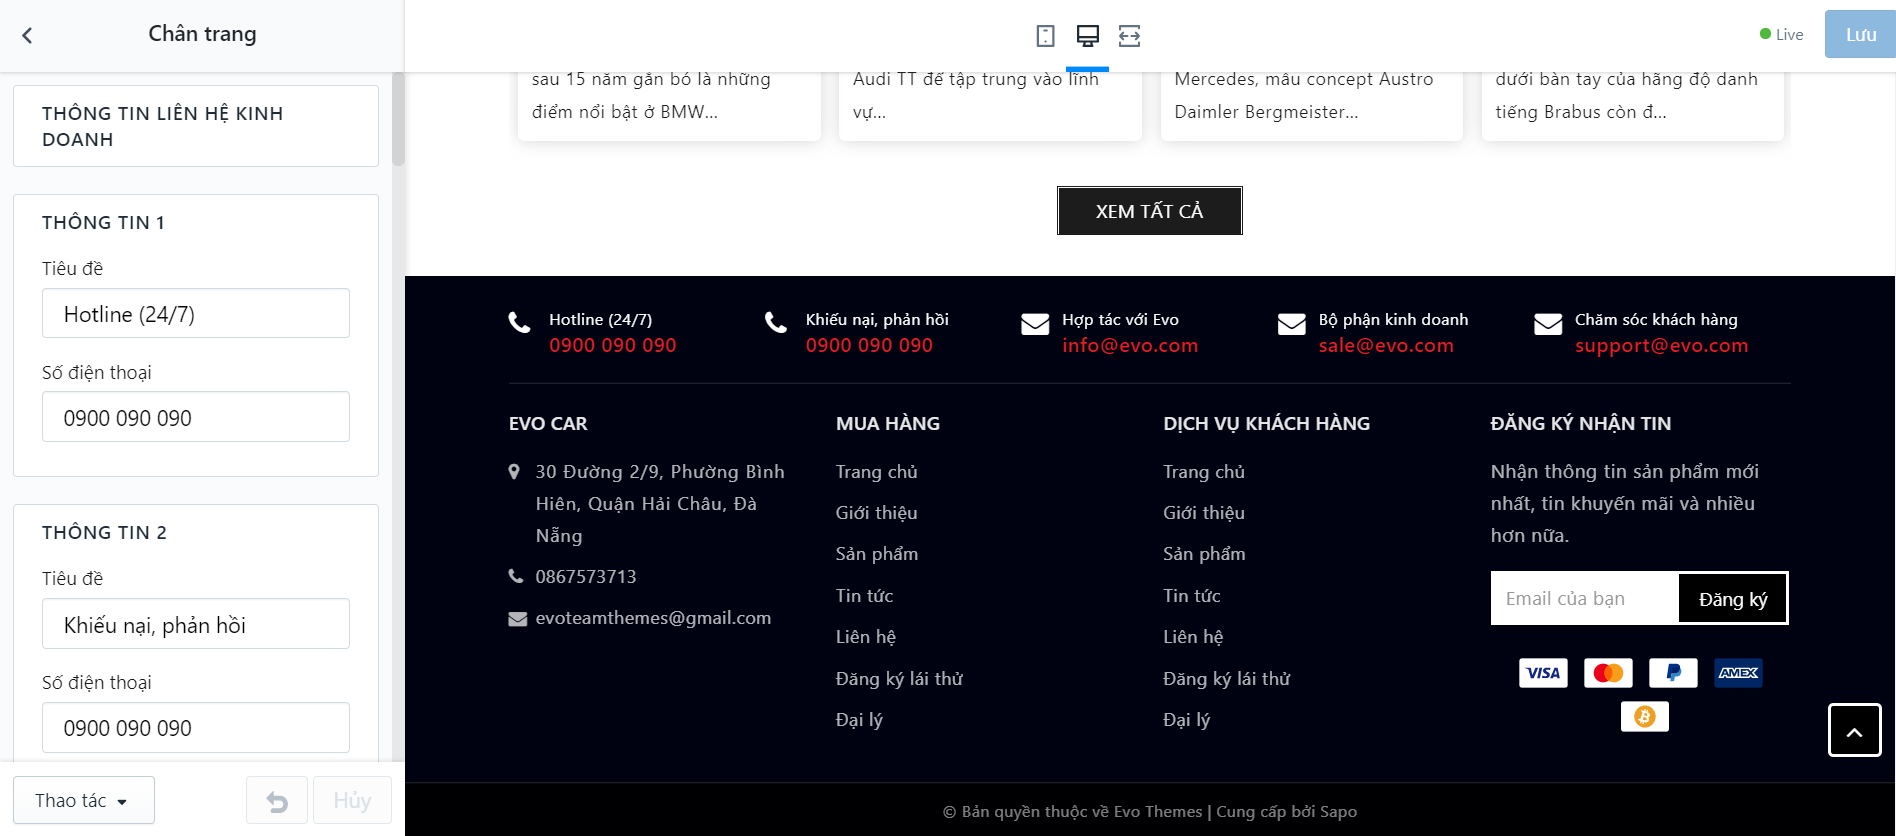Image resolution: width=1896 pixels, height=836 pixels.
Task: Click the address map pin icon
Action: pyautogui.click(x=514, y=471)
